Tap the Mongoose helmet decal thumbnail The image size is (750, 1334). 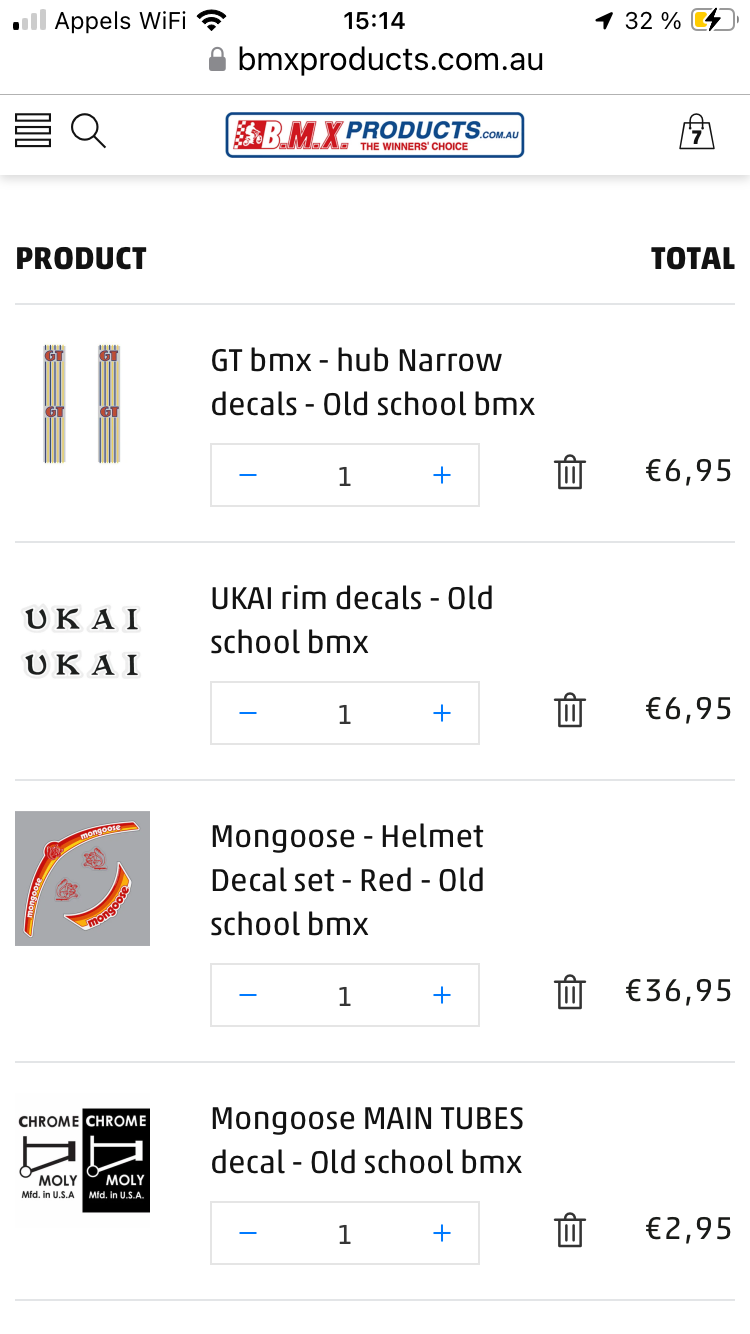pyautogui.click(x=82, y=878)
